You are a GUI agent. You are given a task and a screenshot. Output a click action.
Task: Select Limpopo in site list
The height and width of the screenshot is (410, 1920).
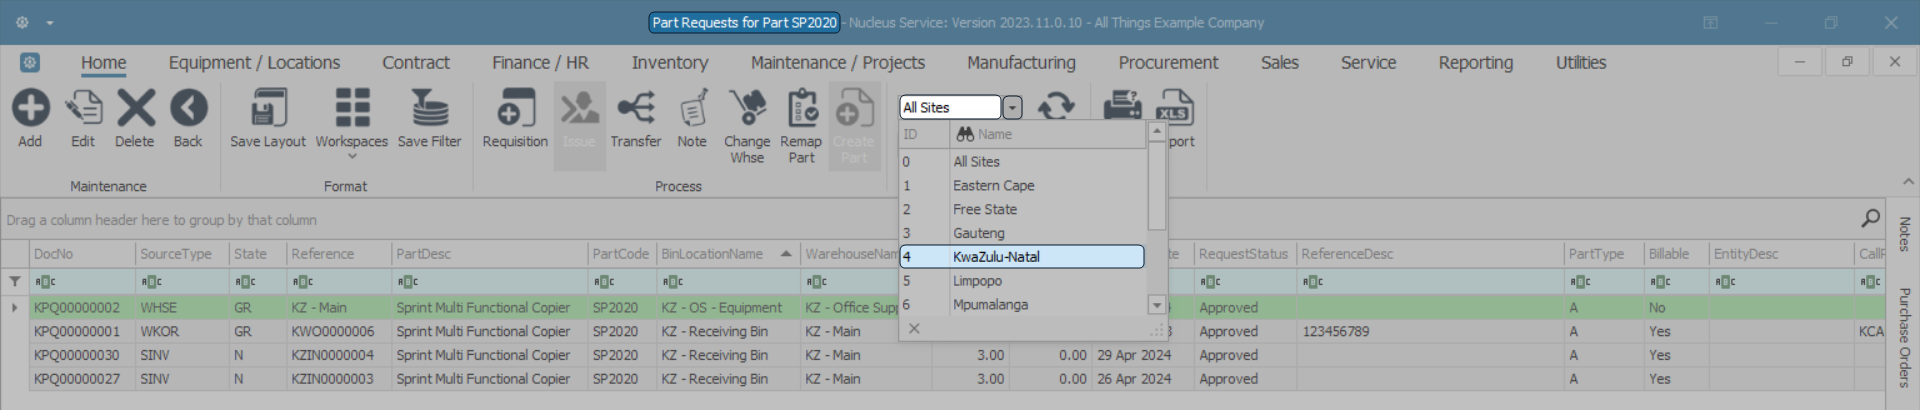(1022, 281)
